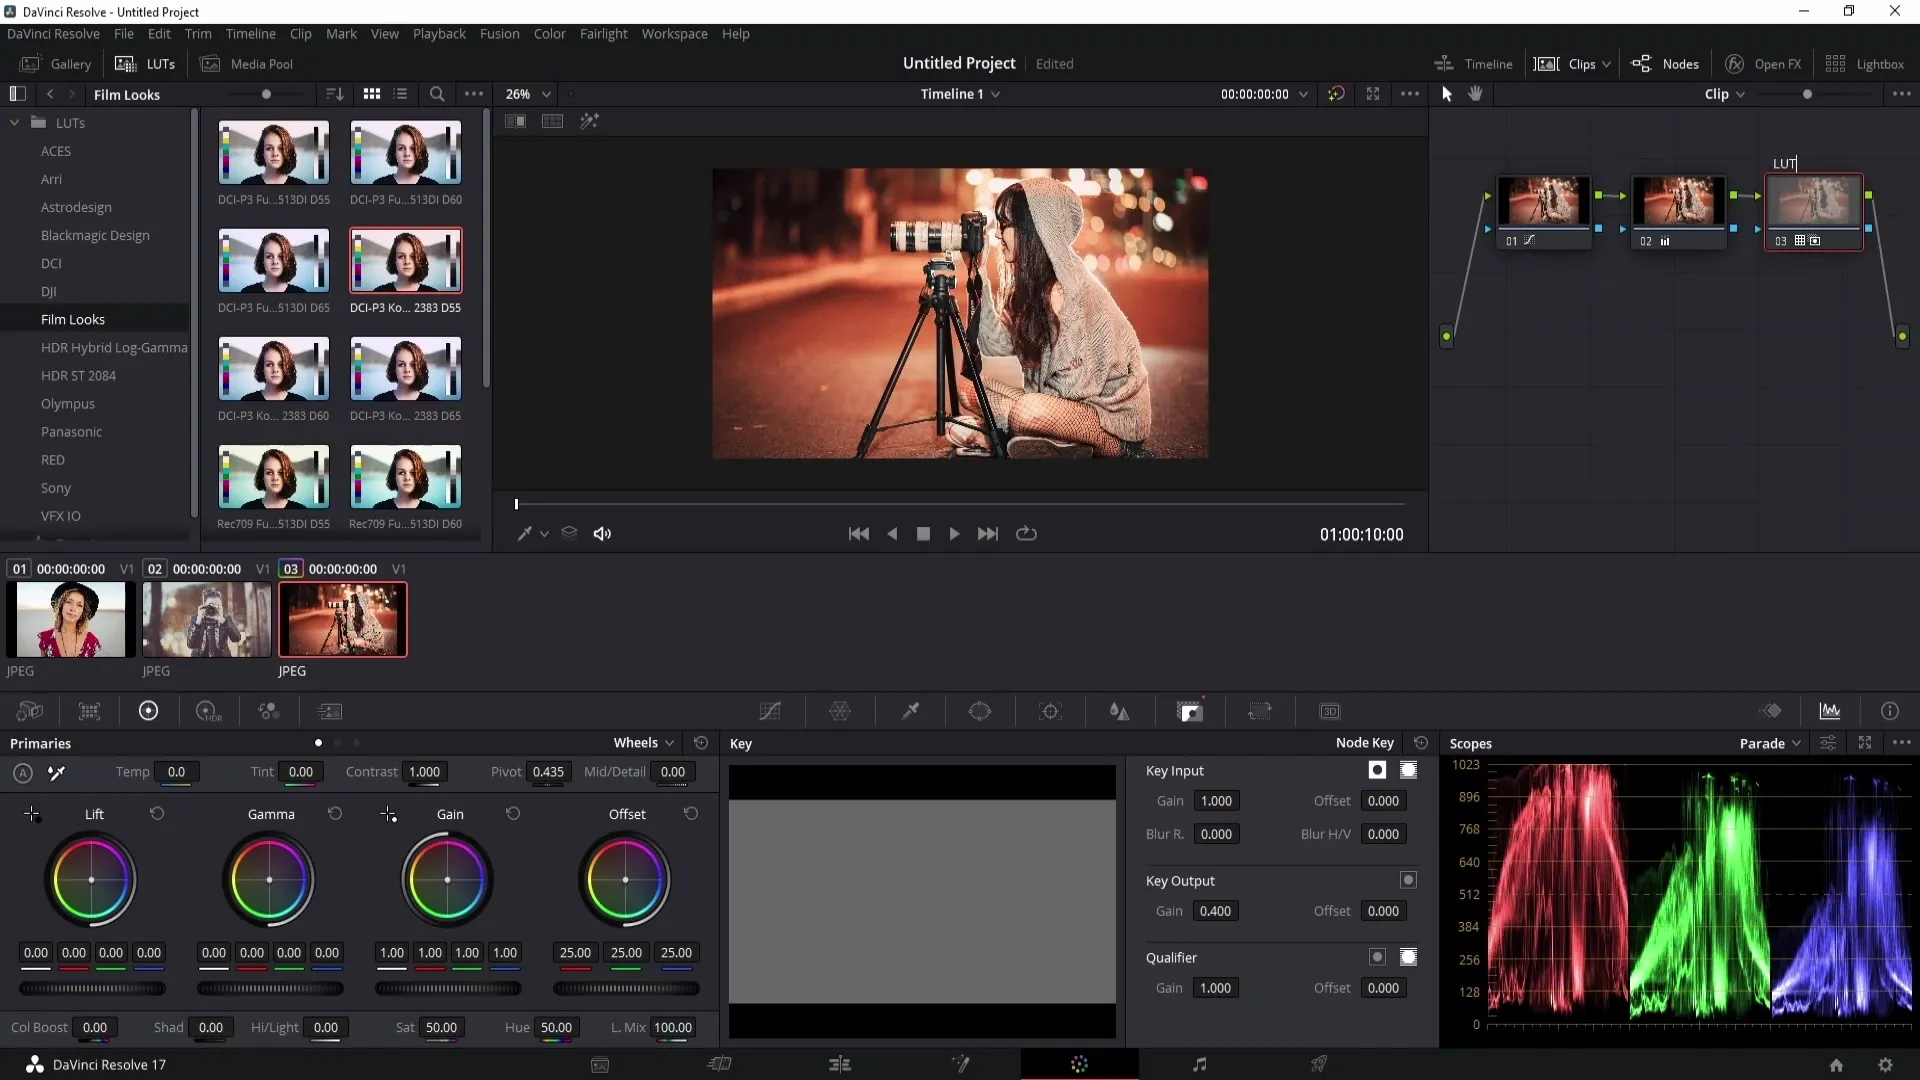Open the Gallery panel
Viewport: 1920px width, 1080px height.
(x=56, y=64)
